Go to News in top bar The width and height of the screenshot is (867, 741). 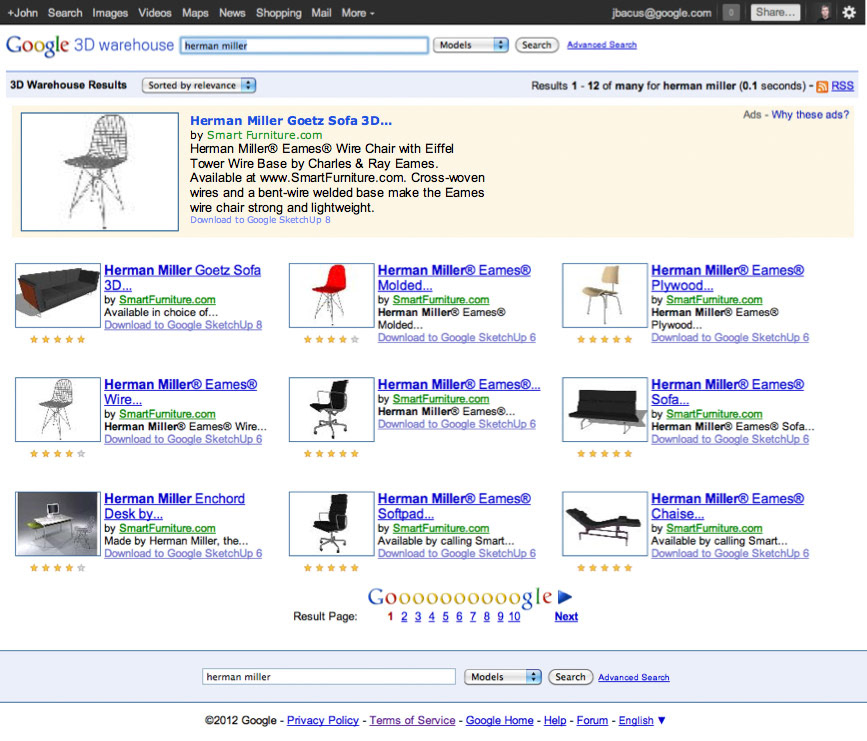point(232,13)
